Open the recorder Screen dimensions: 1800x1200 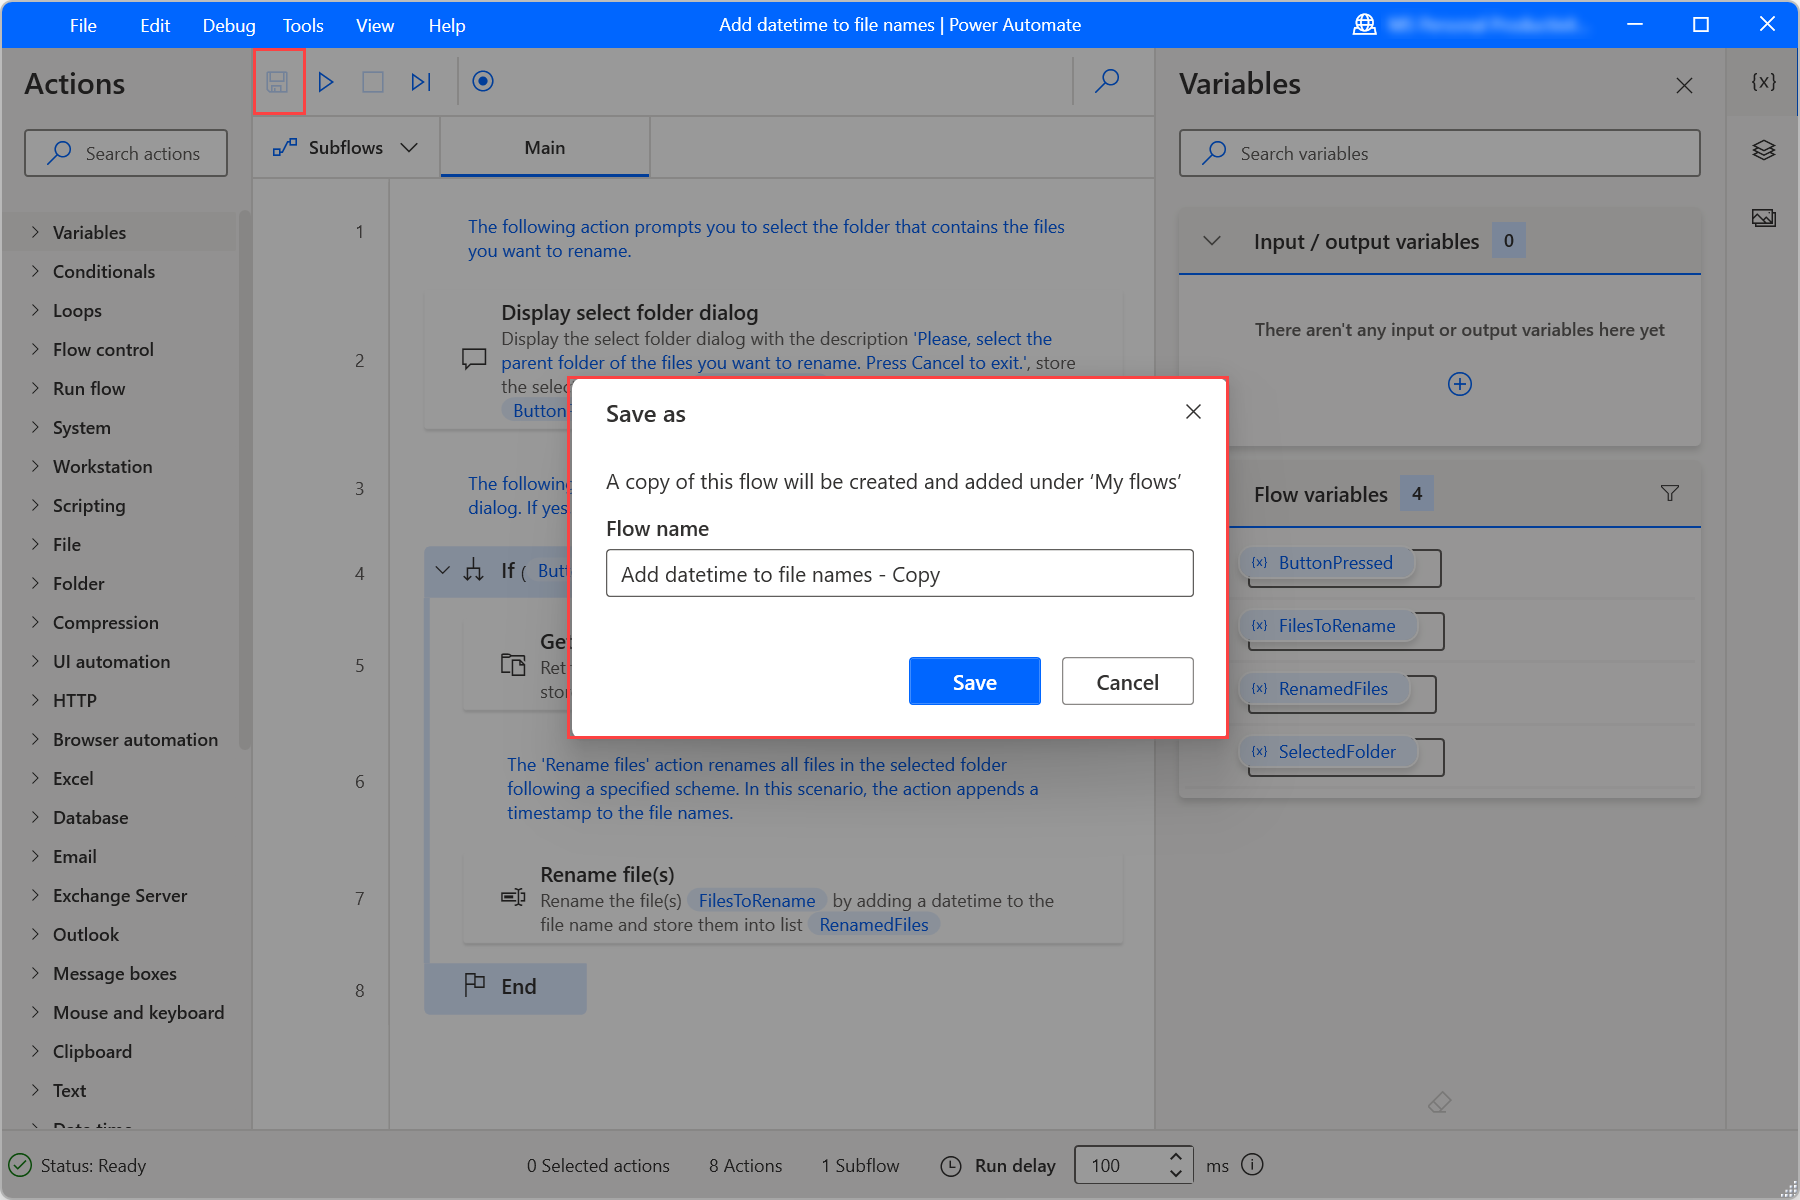(483, 81)
